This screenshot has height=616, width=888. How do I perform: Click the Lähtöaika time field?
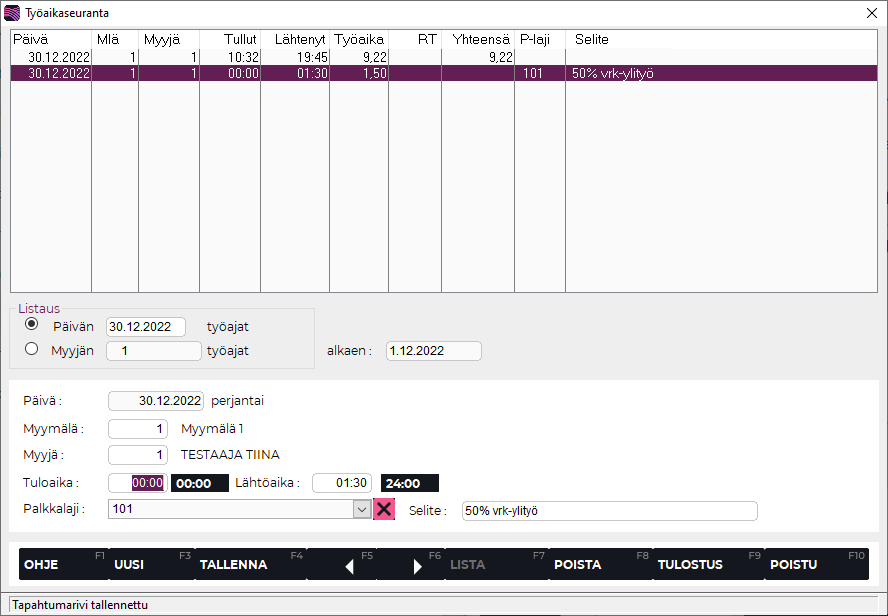pyautogui.click(x=342, y=483)
